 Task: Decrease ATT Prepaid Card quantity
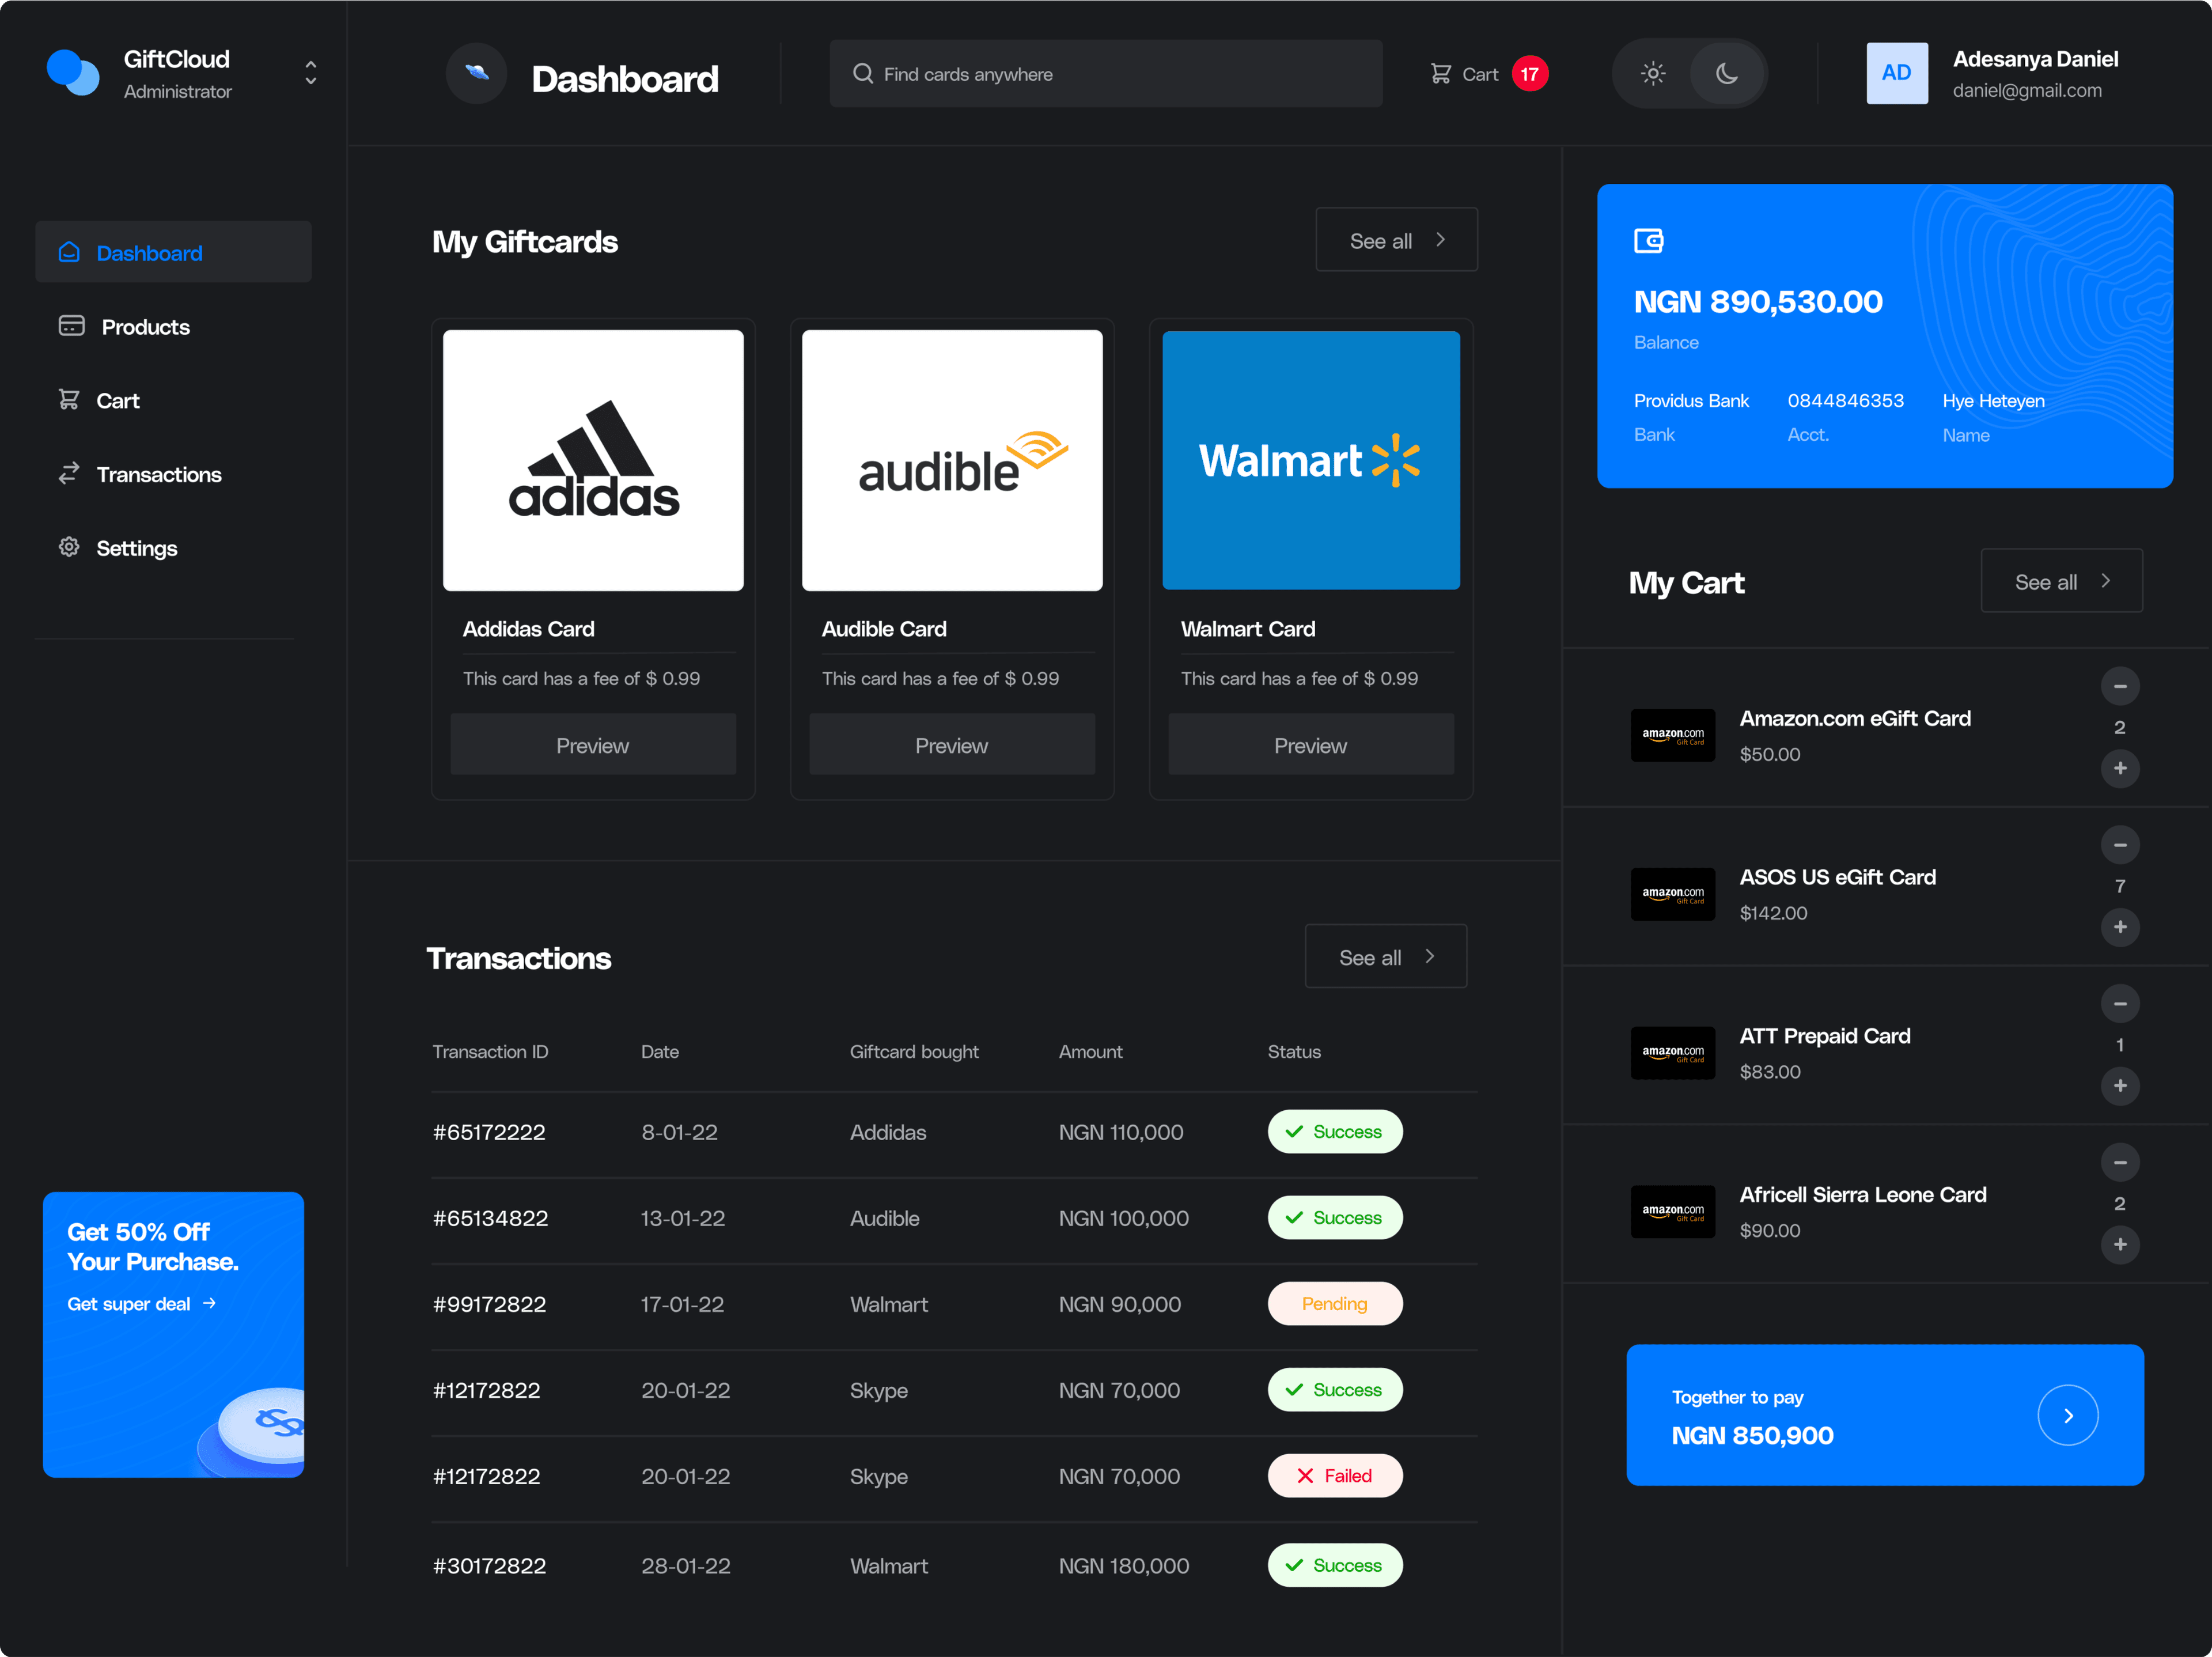pos(2120,1004)
